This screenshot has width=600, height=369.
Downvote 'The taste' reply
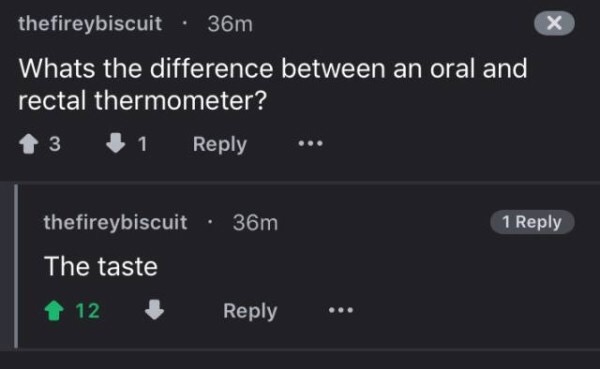154,310
